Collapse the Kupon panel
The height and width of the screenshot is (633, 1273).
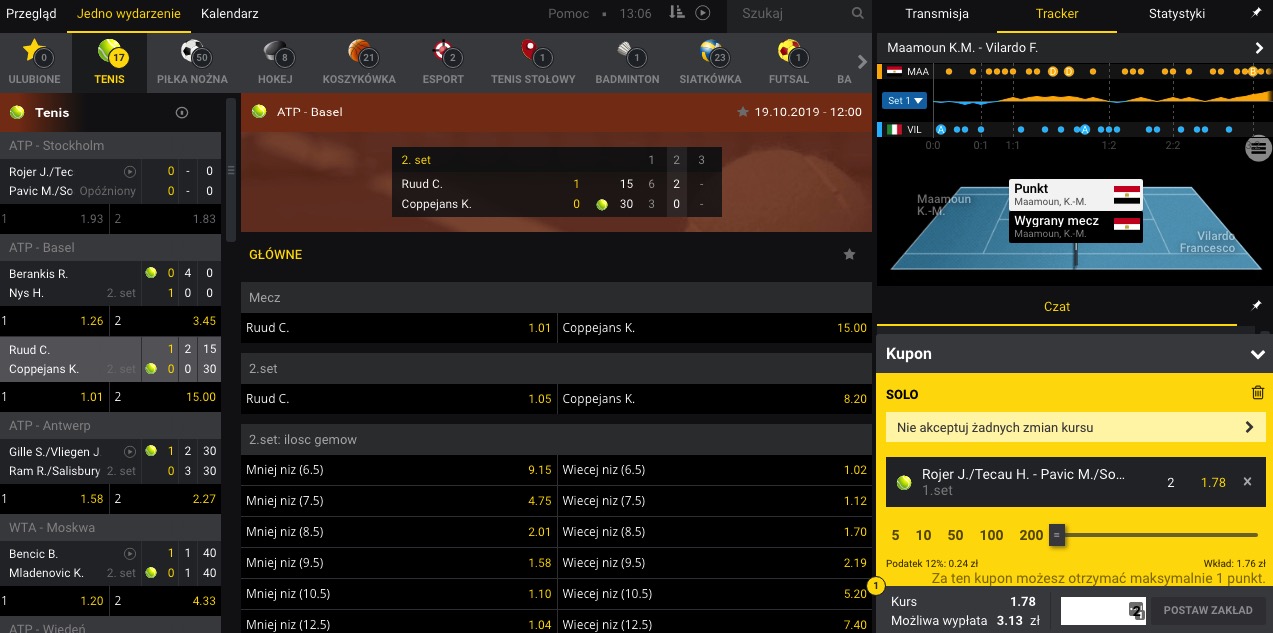click(1257, 354)
